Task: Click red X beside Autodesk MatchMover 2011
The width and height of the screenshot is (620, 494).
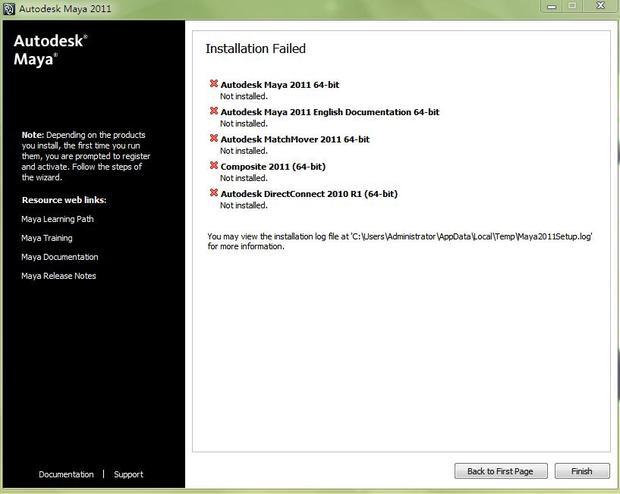Action: 213,138
